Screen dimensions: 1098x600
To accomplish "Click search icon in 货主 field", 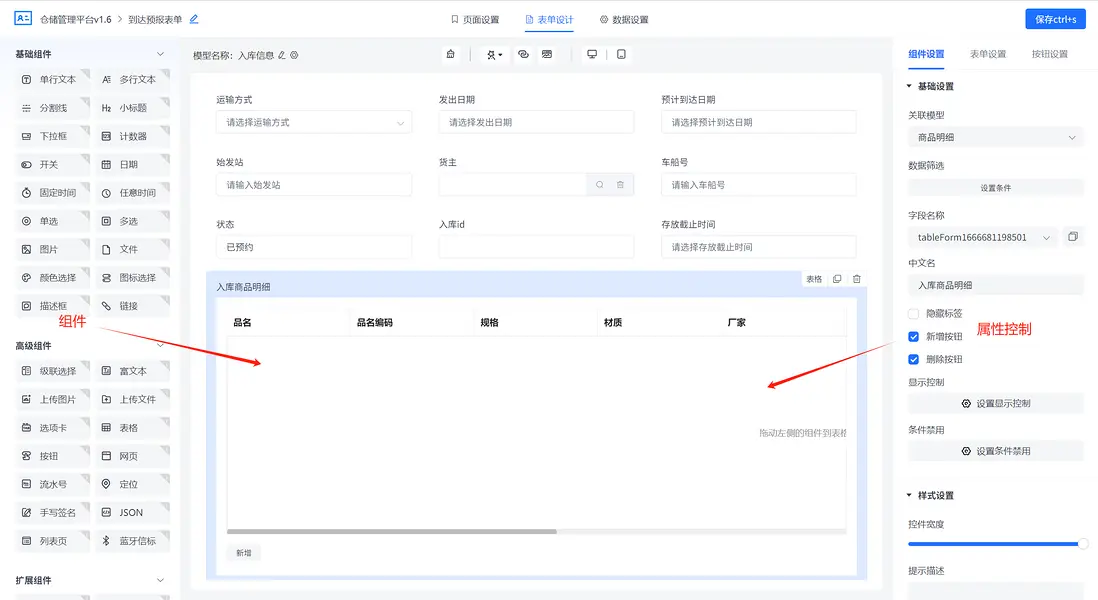I will click(x=599, y=185).
